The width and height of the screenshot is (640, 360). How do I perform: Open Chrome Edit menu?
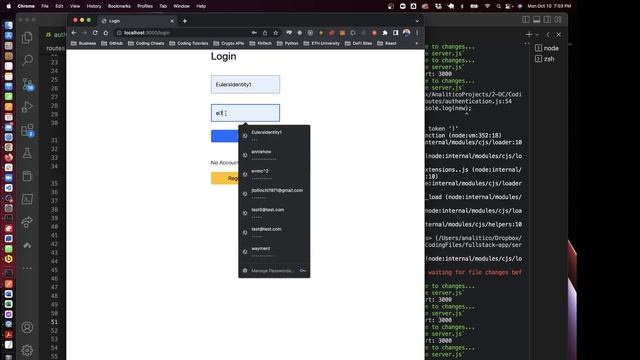pos(59,6)
